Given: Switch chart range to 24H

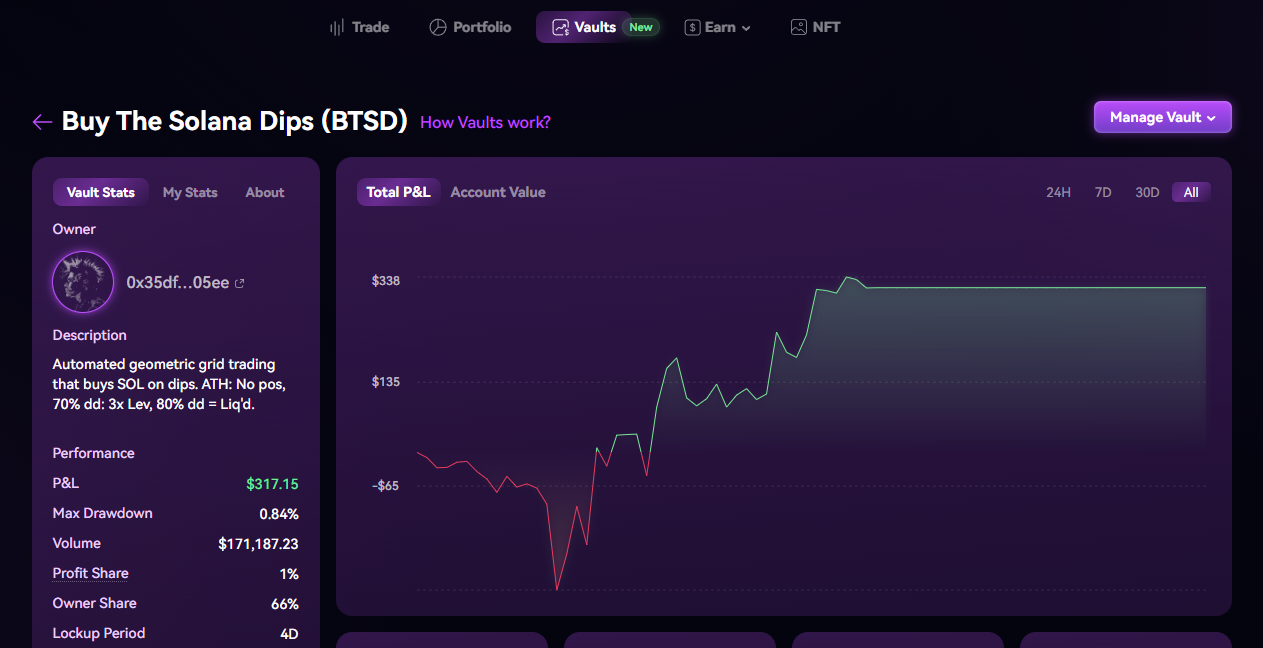Looking at the screenshot, I should click(x=1058, y=192).
